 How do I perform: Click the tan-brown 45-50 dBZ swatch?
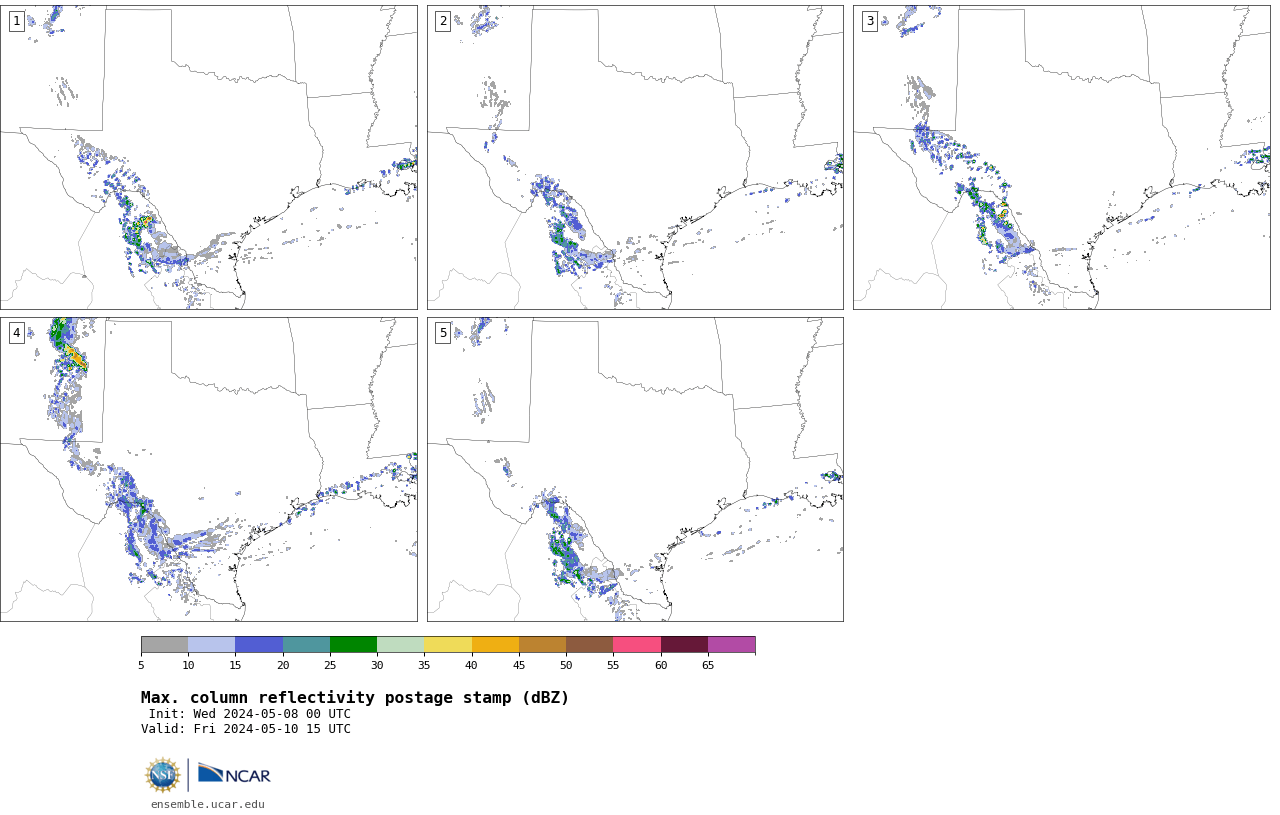[x=542, y=644]
